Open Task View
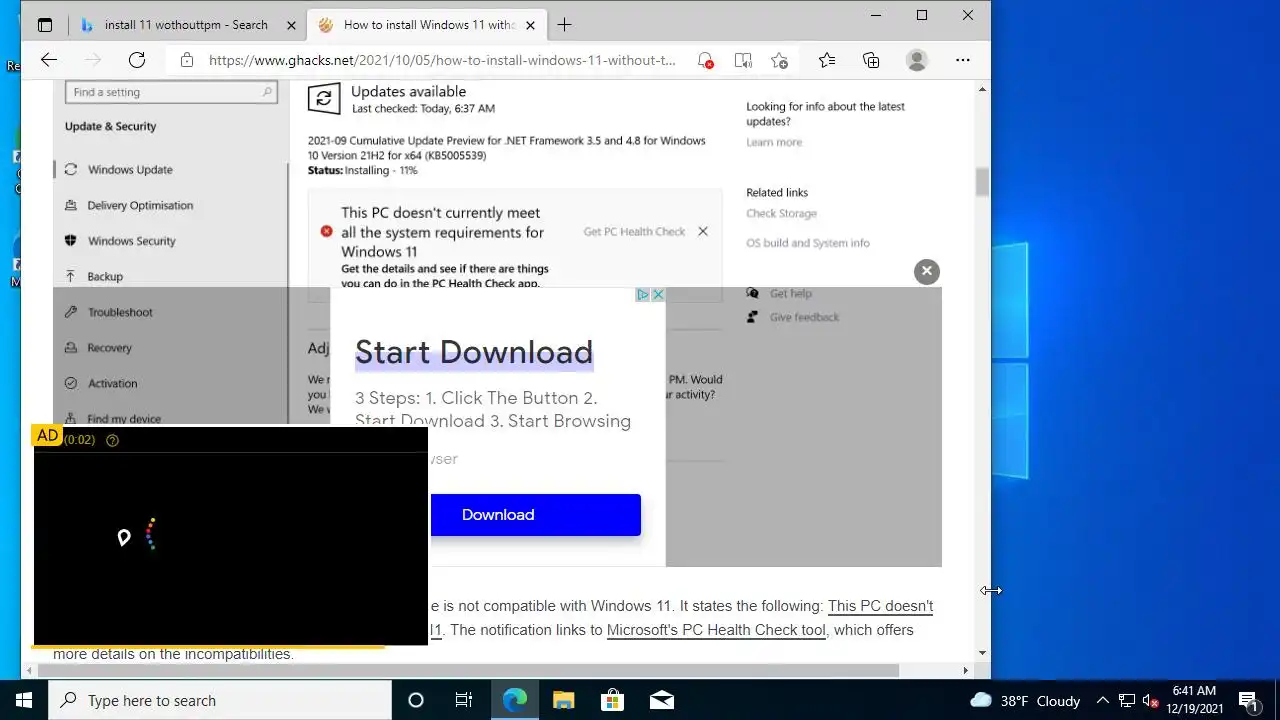Viewport: 1280px width, 720px height. click(x=464, y=701)
